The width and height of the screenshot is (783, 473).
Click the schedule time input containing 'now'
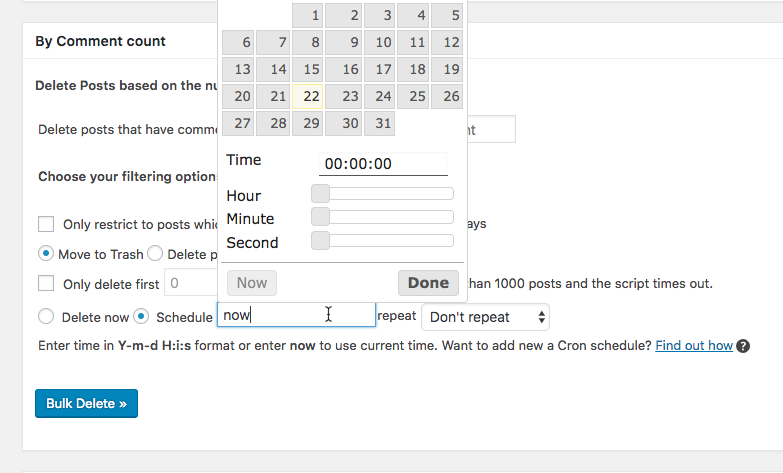[296, 315]
